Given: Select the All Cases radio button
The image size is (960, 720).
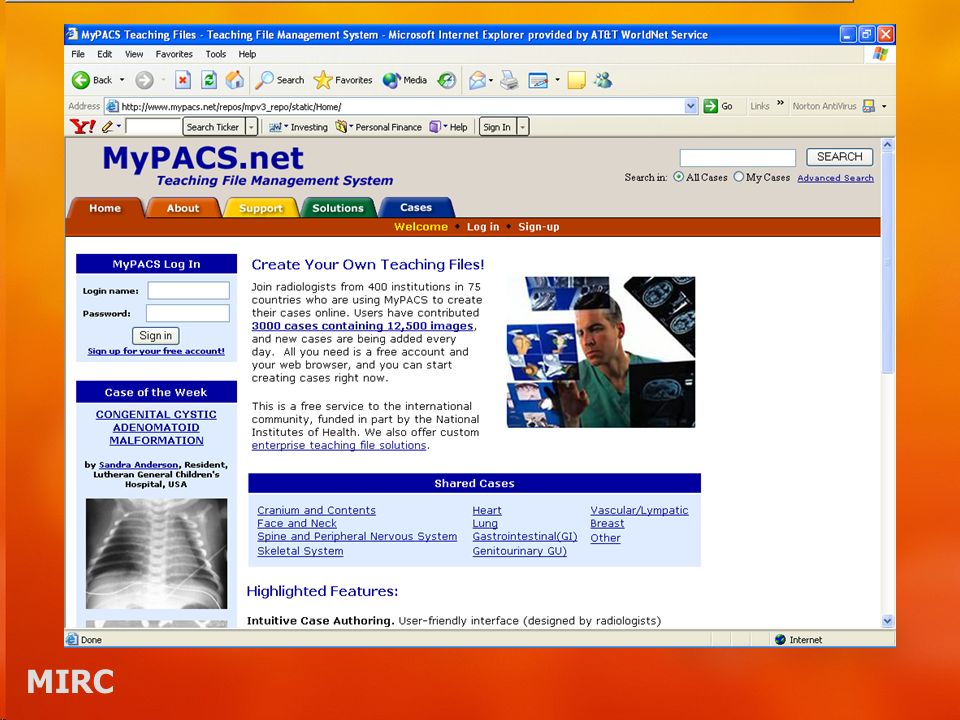Looking at the screenshot, I should tap(678, 177).
